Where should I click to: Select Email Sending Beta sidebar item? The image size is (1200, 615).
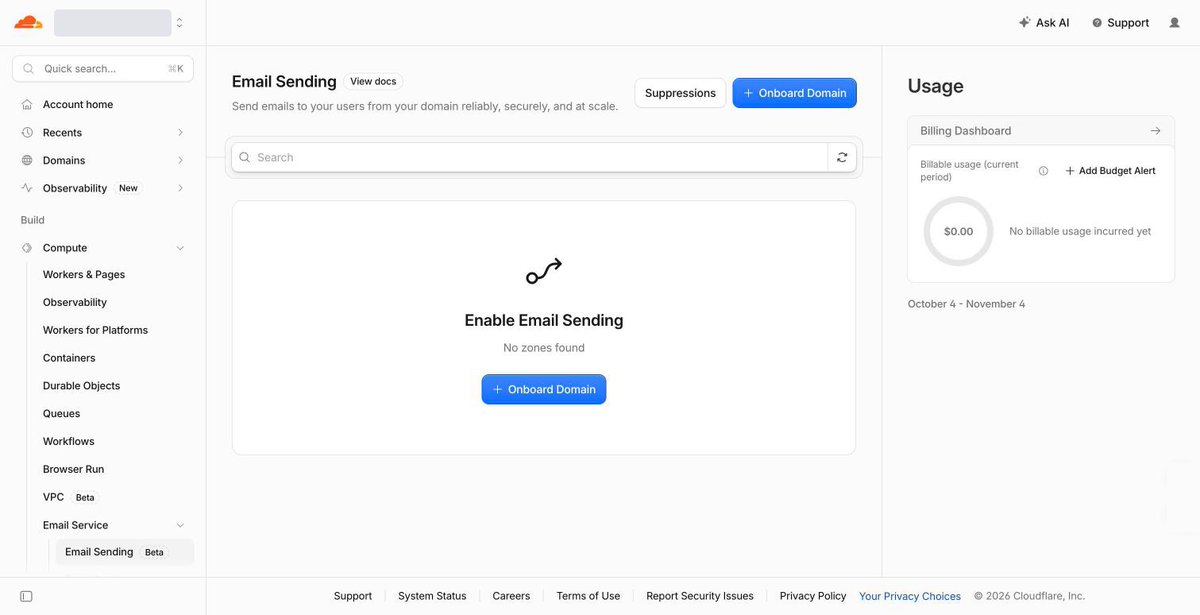(125, 552)
